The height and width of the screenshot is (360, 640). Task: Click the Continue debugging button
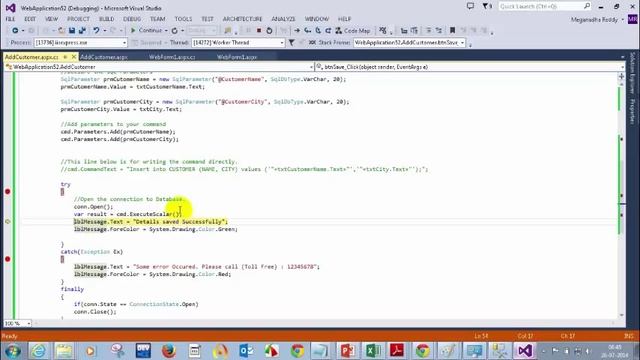(146, 31)
